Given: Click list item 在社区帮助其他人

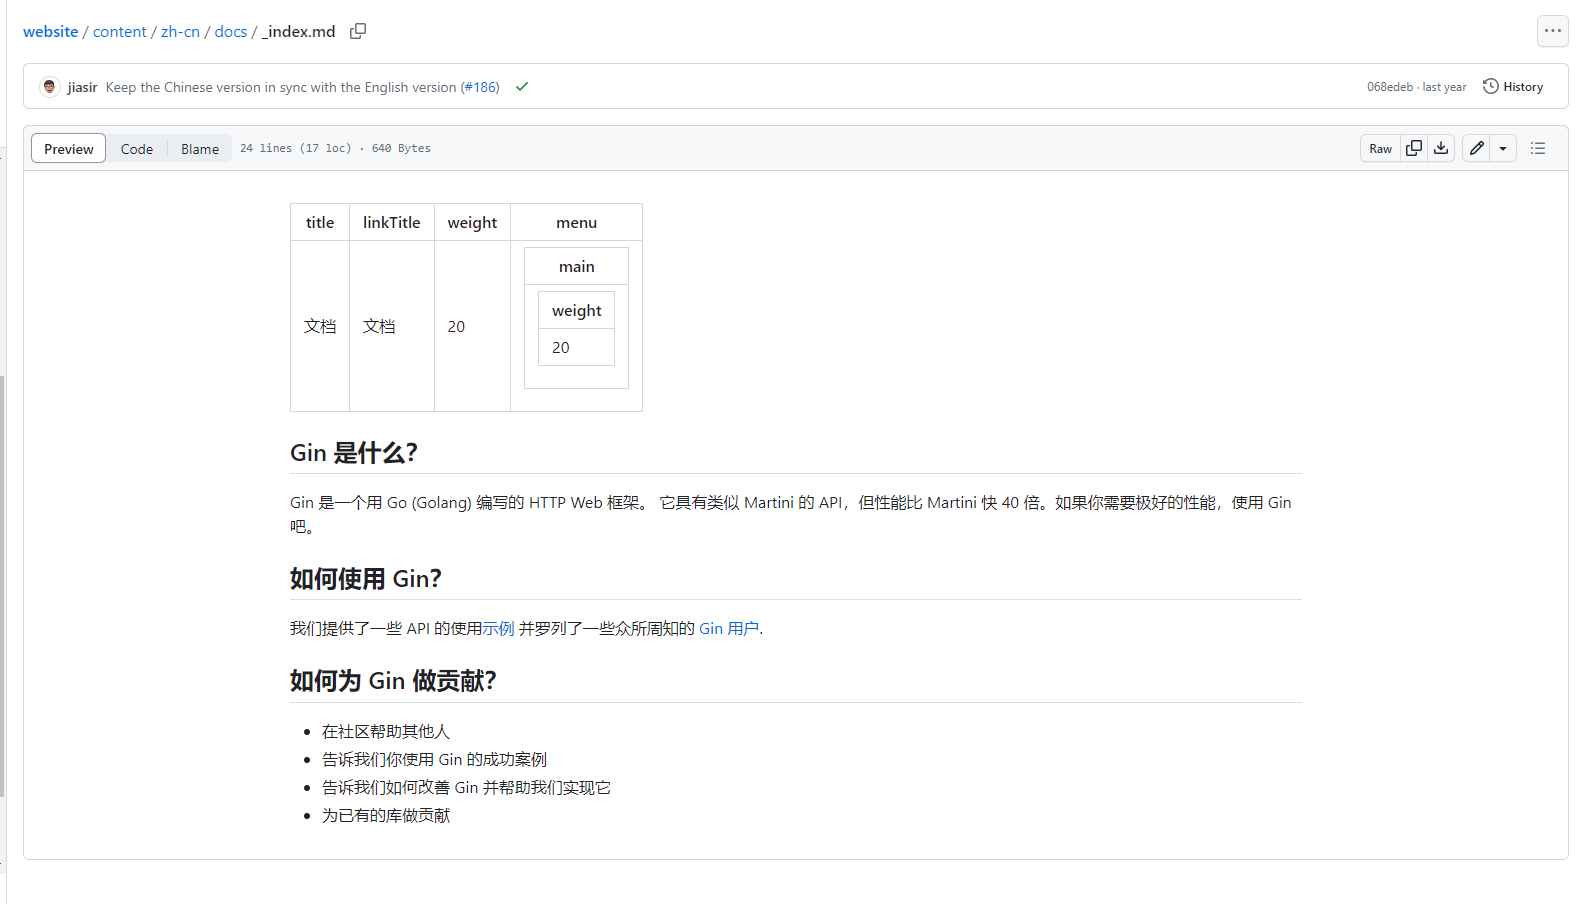Looking at the screenshot, I should click(386, 732).
